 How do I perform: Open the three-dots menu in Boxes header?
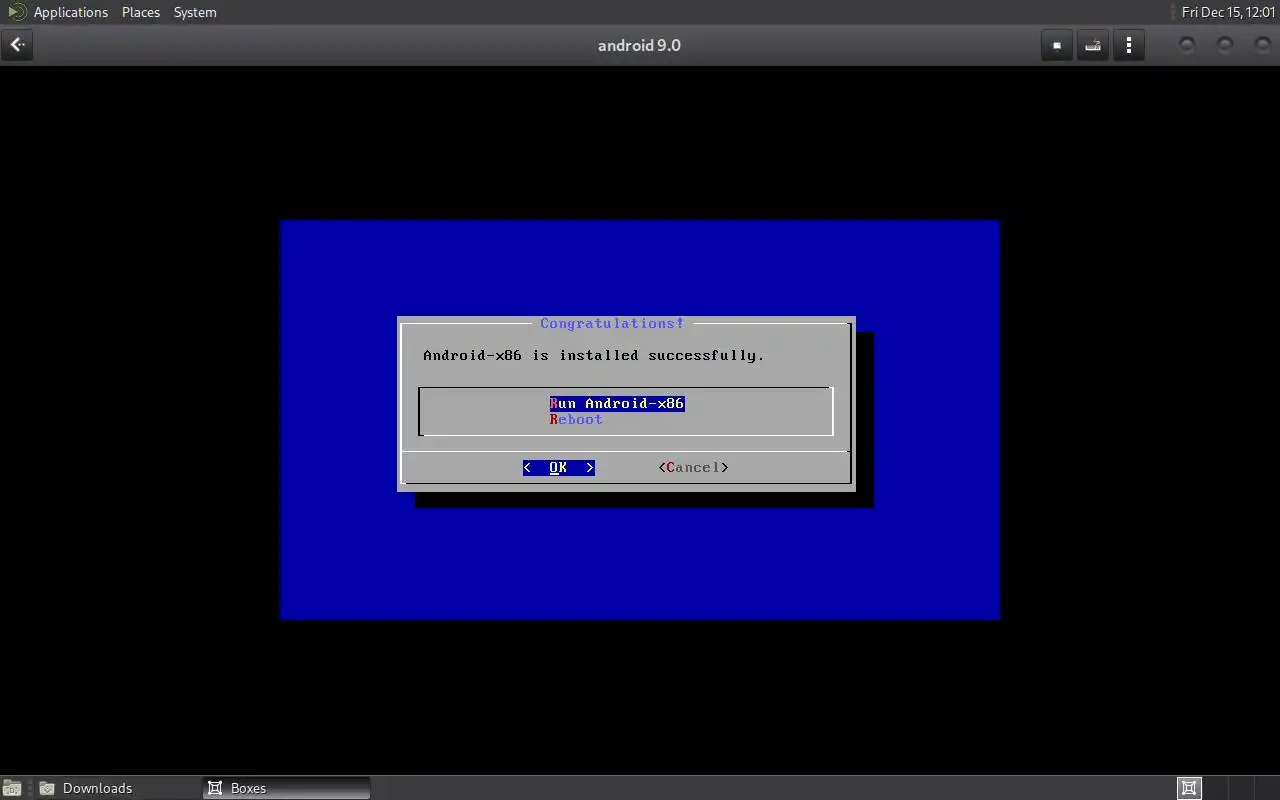(1129, 45)
